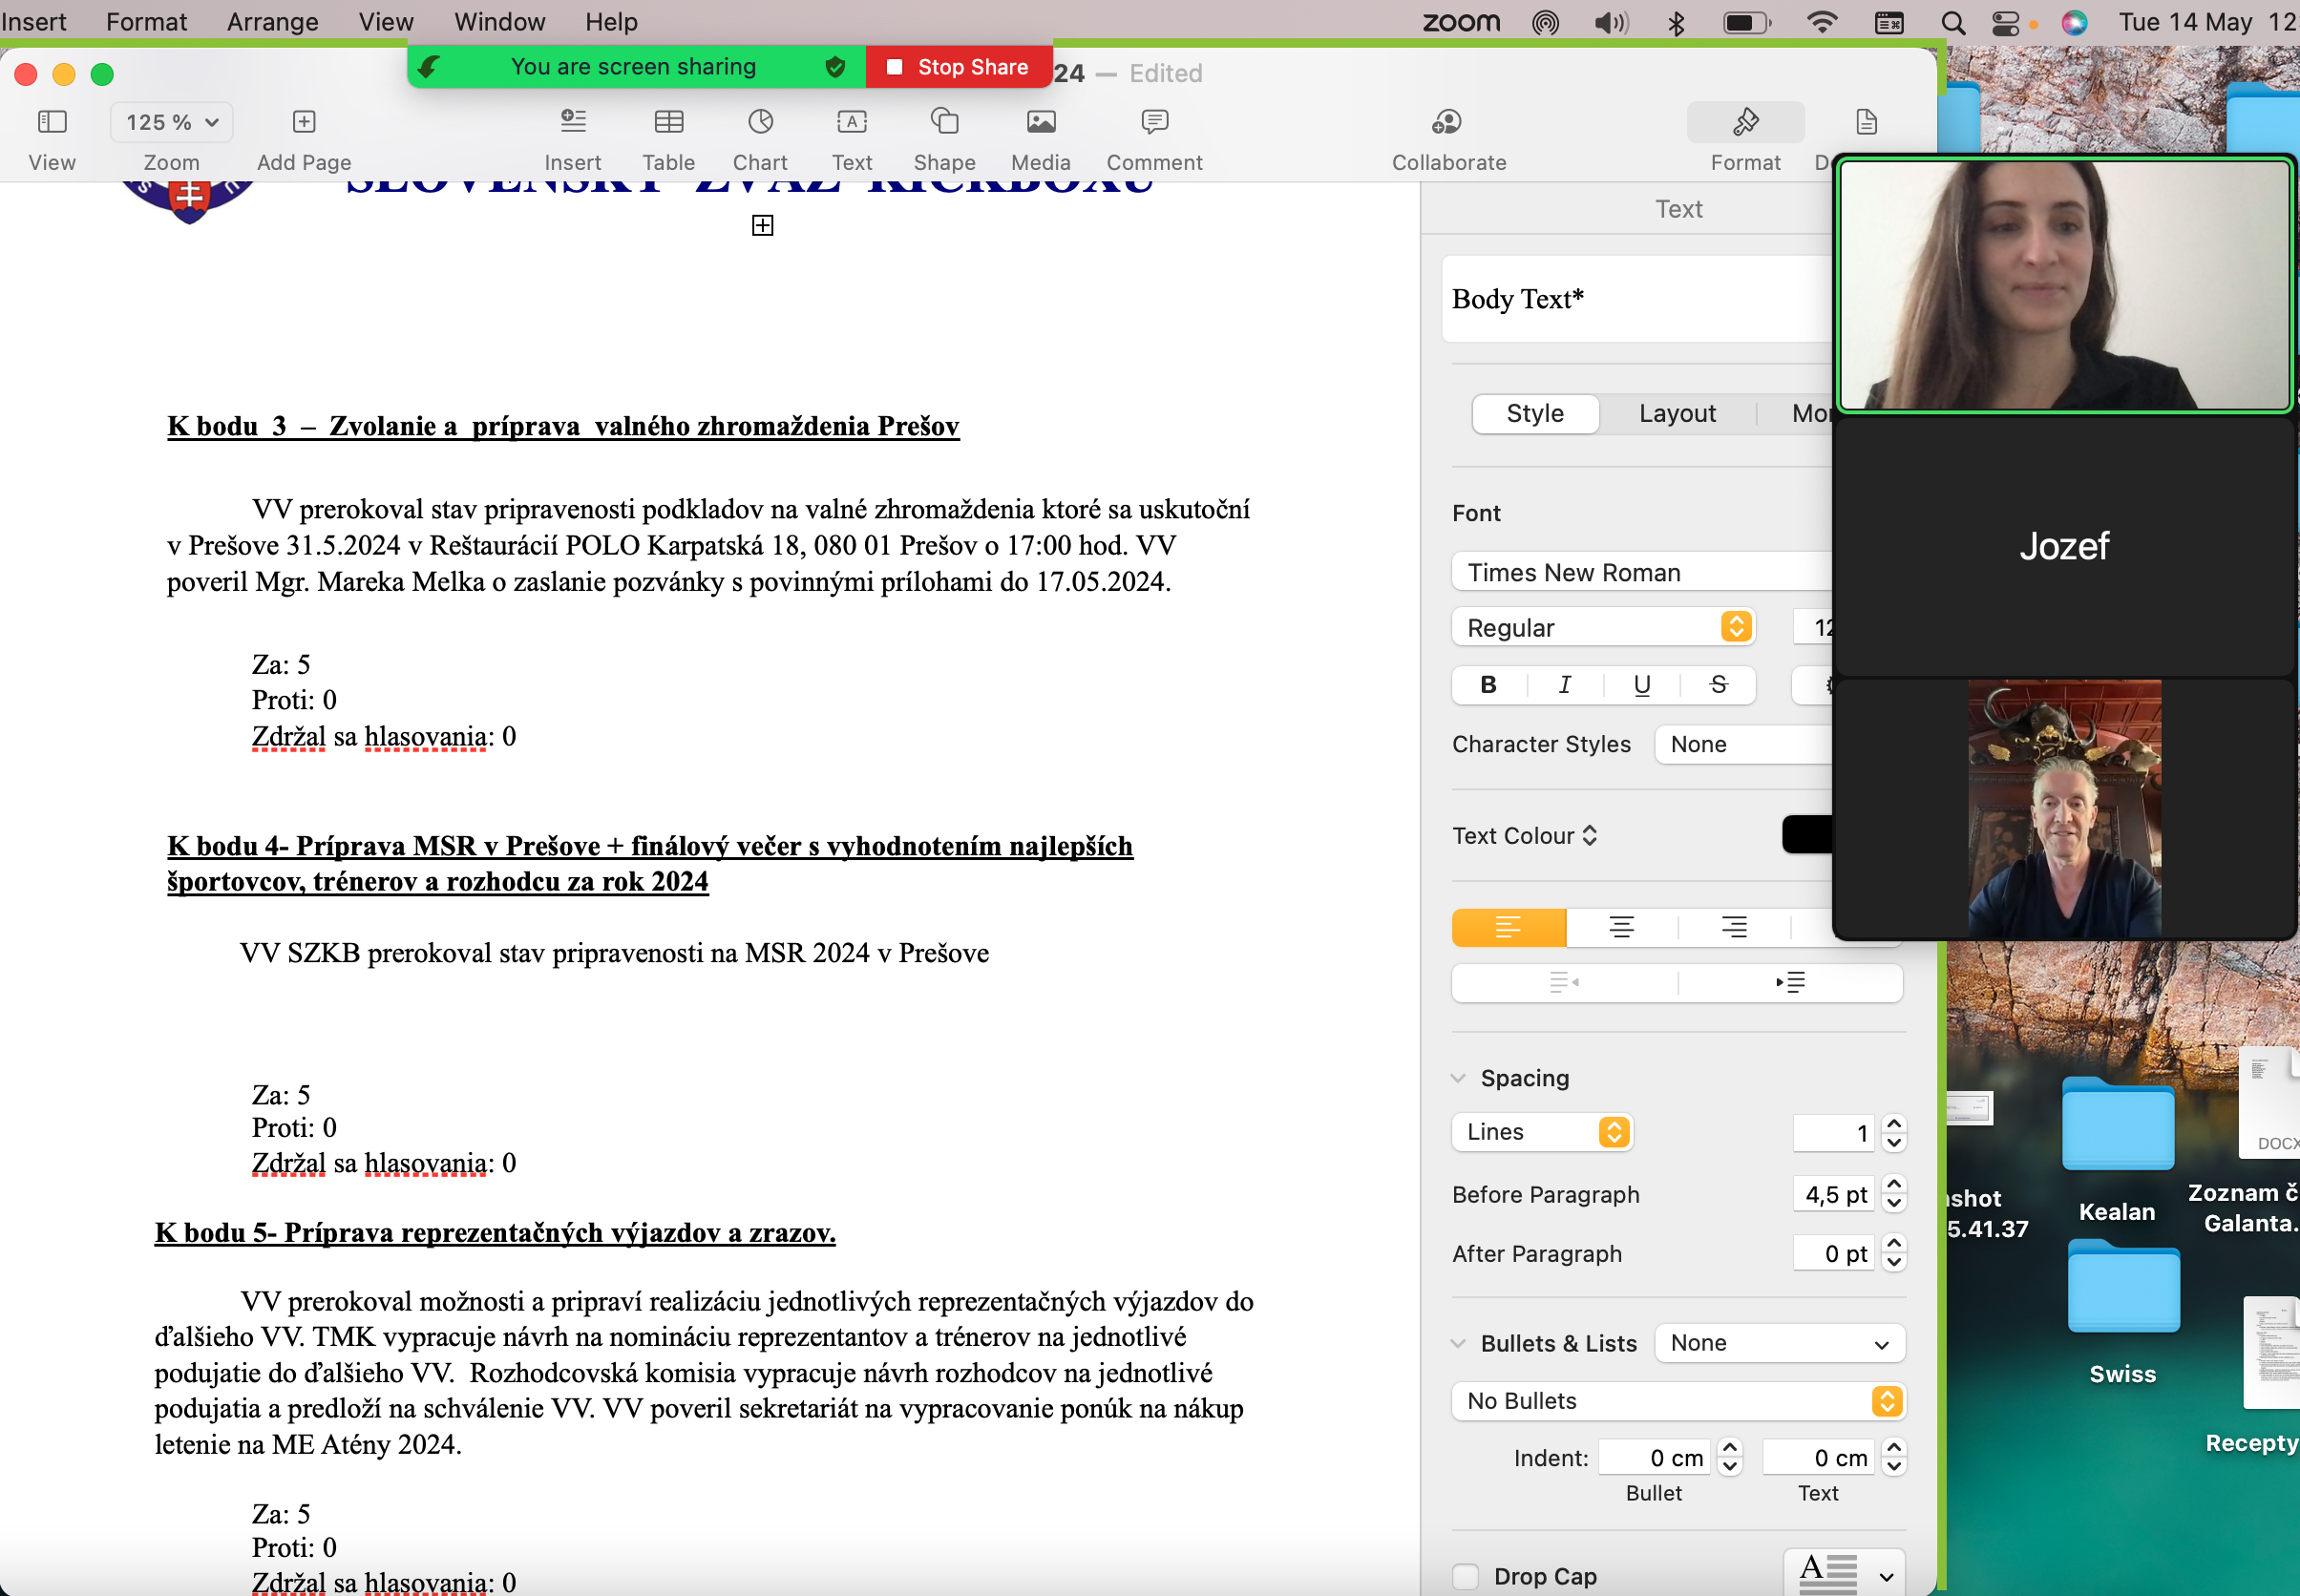Click the Before Paragraph 4,5 pt field
Viewport: 2300px width, 1596px height.
coord(1835,1195)
